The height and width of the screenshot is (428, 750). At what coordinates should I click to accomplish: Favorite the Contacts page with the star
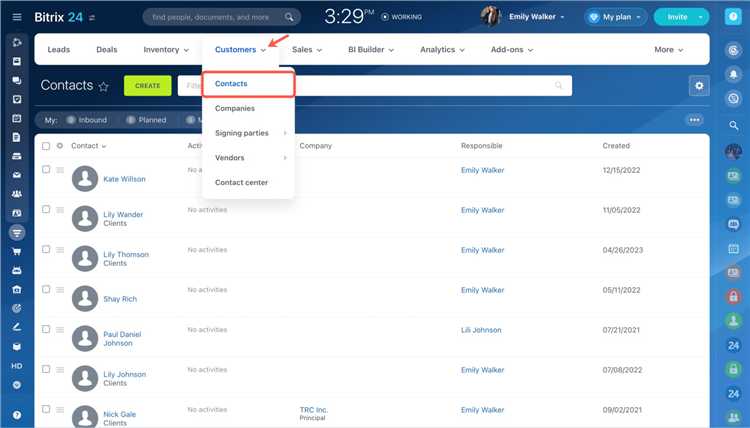[x=103, y=87]
